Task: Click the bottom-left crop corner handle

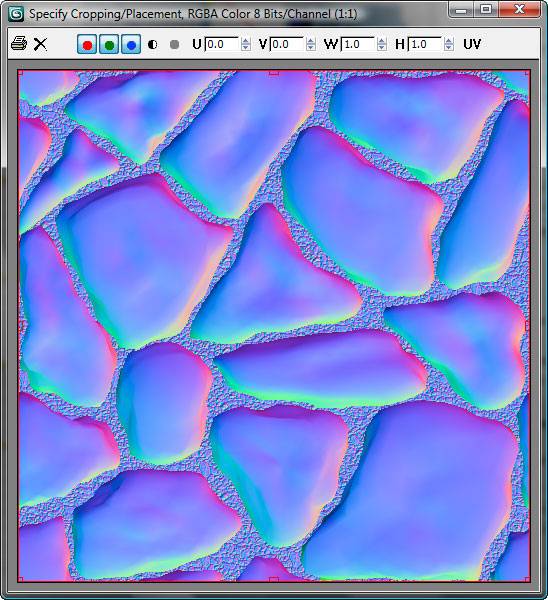Action: coord(21,579)
